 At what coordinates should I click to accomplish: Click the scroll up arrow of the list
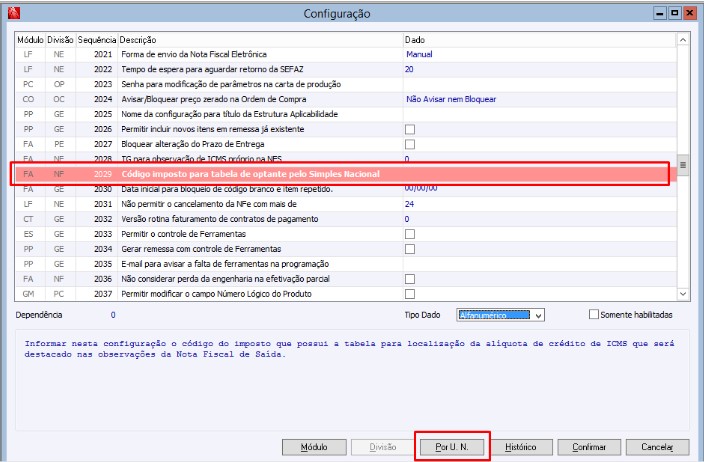[682, 40]
